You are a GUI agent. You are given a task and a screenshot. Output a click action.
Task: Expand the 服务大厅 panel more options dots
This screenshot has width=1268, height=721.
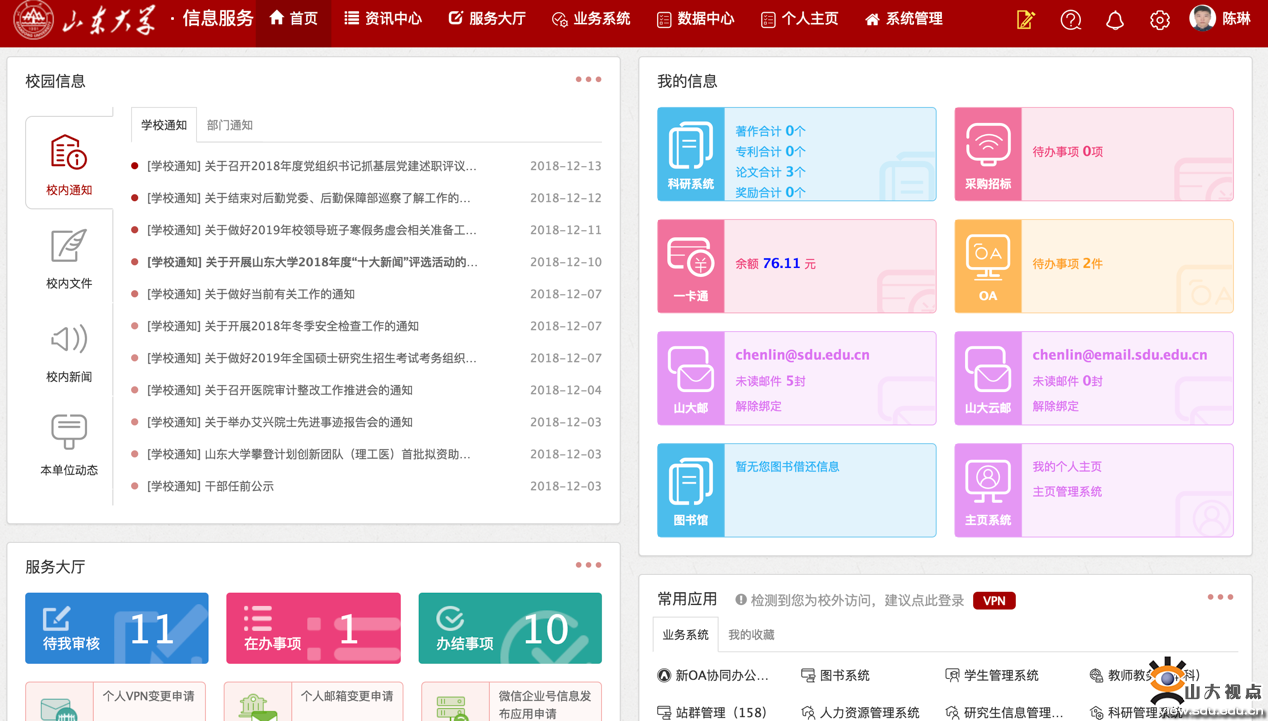pos(588,565)
